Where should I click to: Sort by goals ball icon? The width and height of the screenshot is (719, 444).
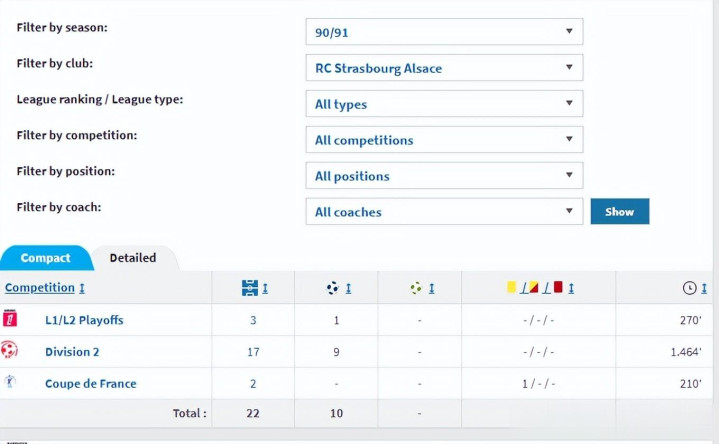(x=333, y=288)
